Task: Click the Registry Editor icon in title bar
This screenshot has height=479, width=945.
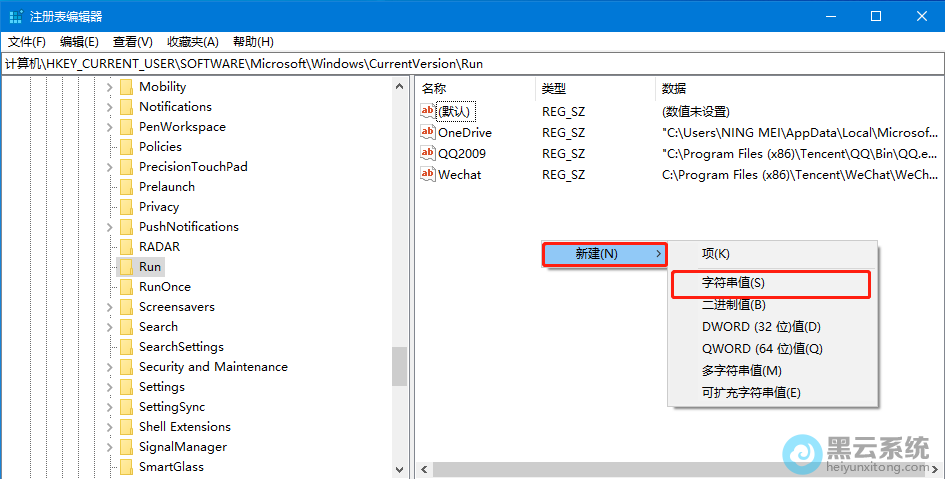Action: point(16,16)
